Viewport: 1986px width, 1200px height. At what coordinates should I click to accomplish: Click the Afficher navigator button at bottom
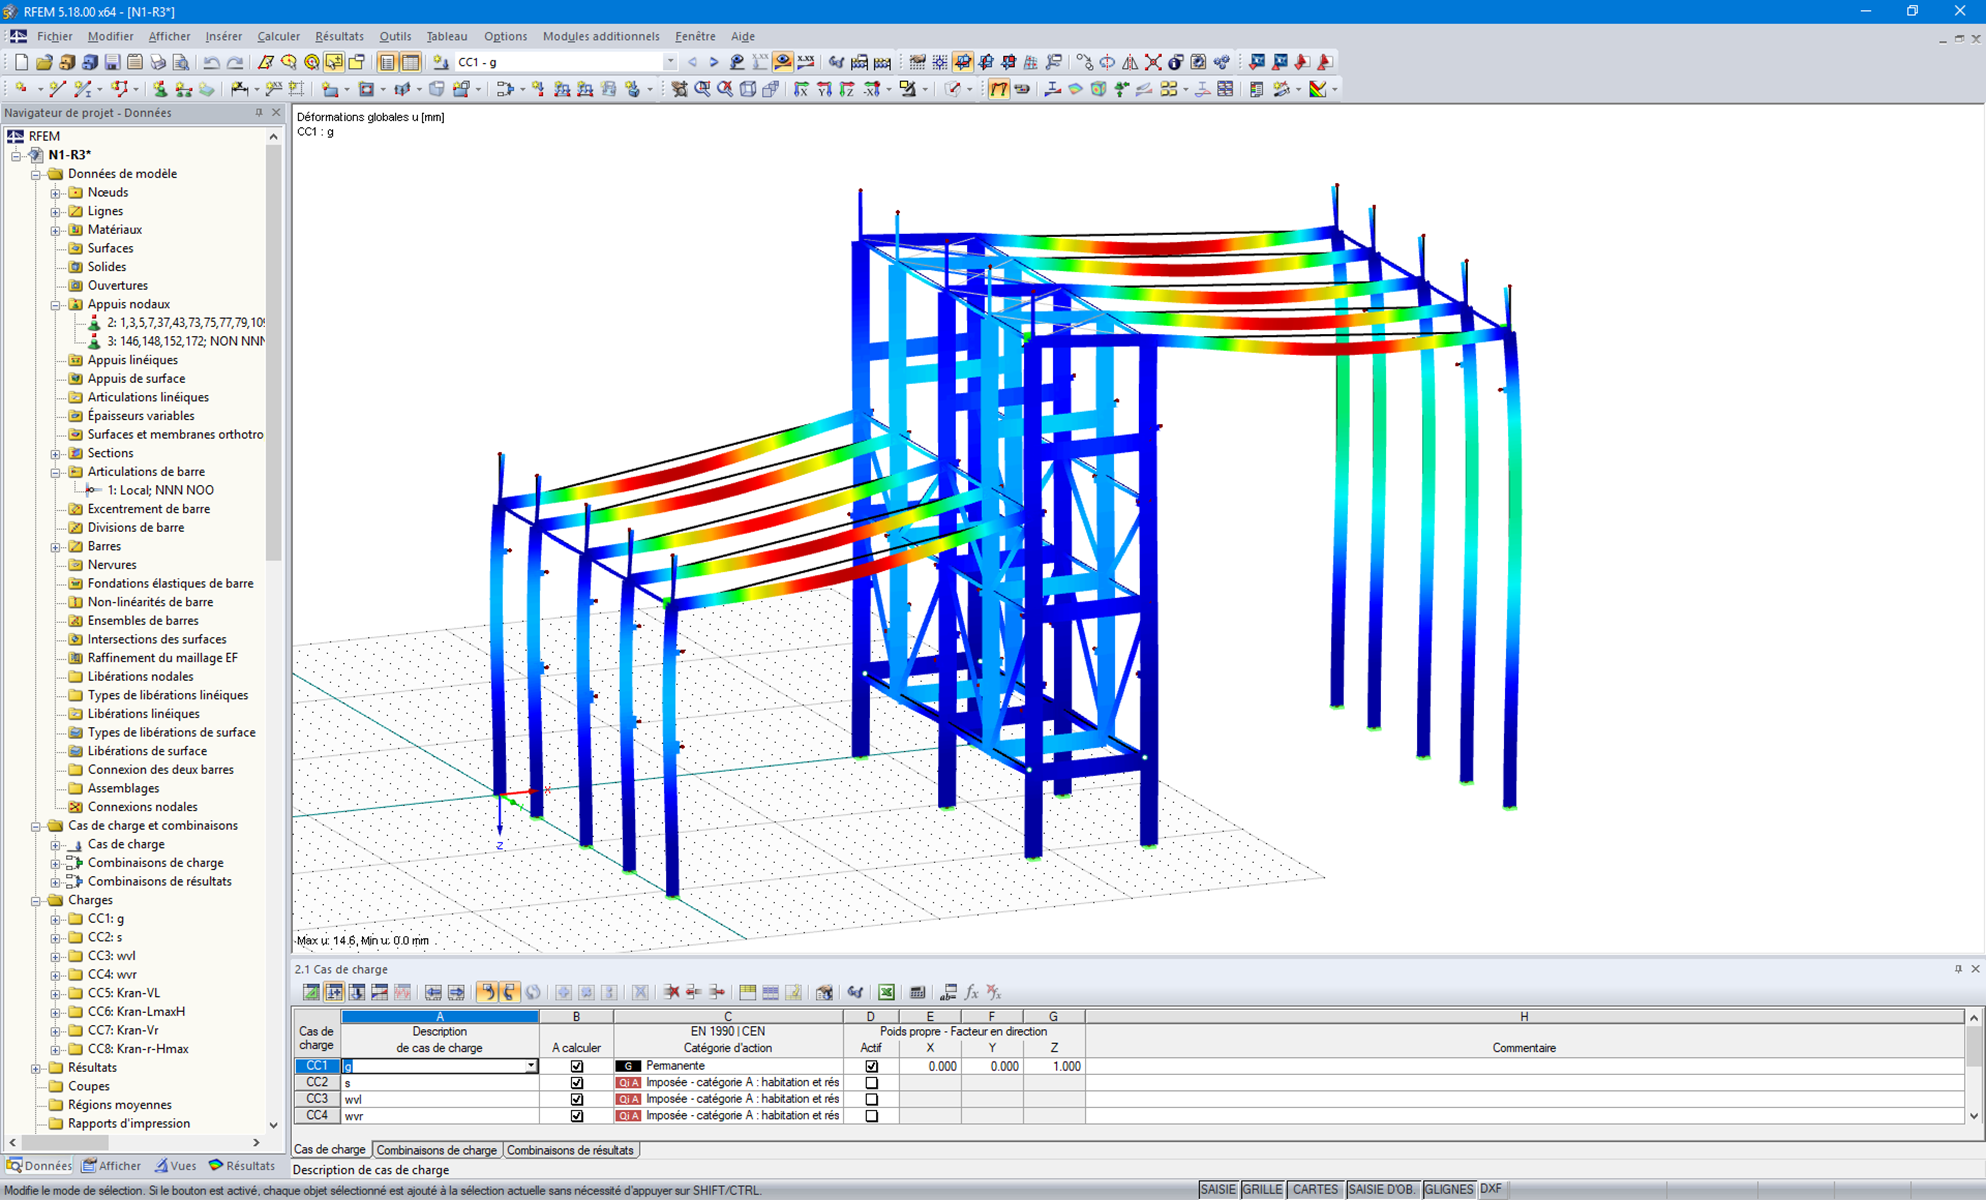[111, 1165]
